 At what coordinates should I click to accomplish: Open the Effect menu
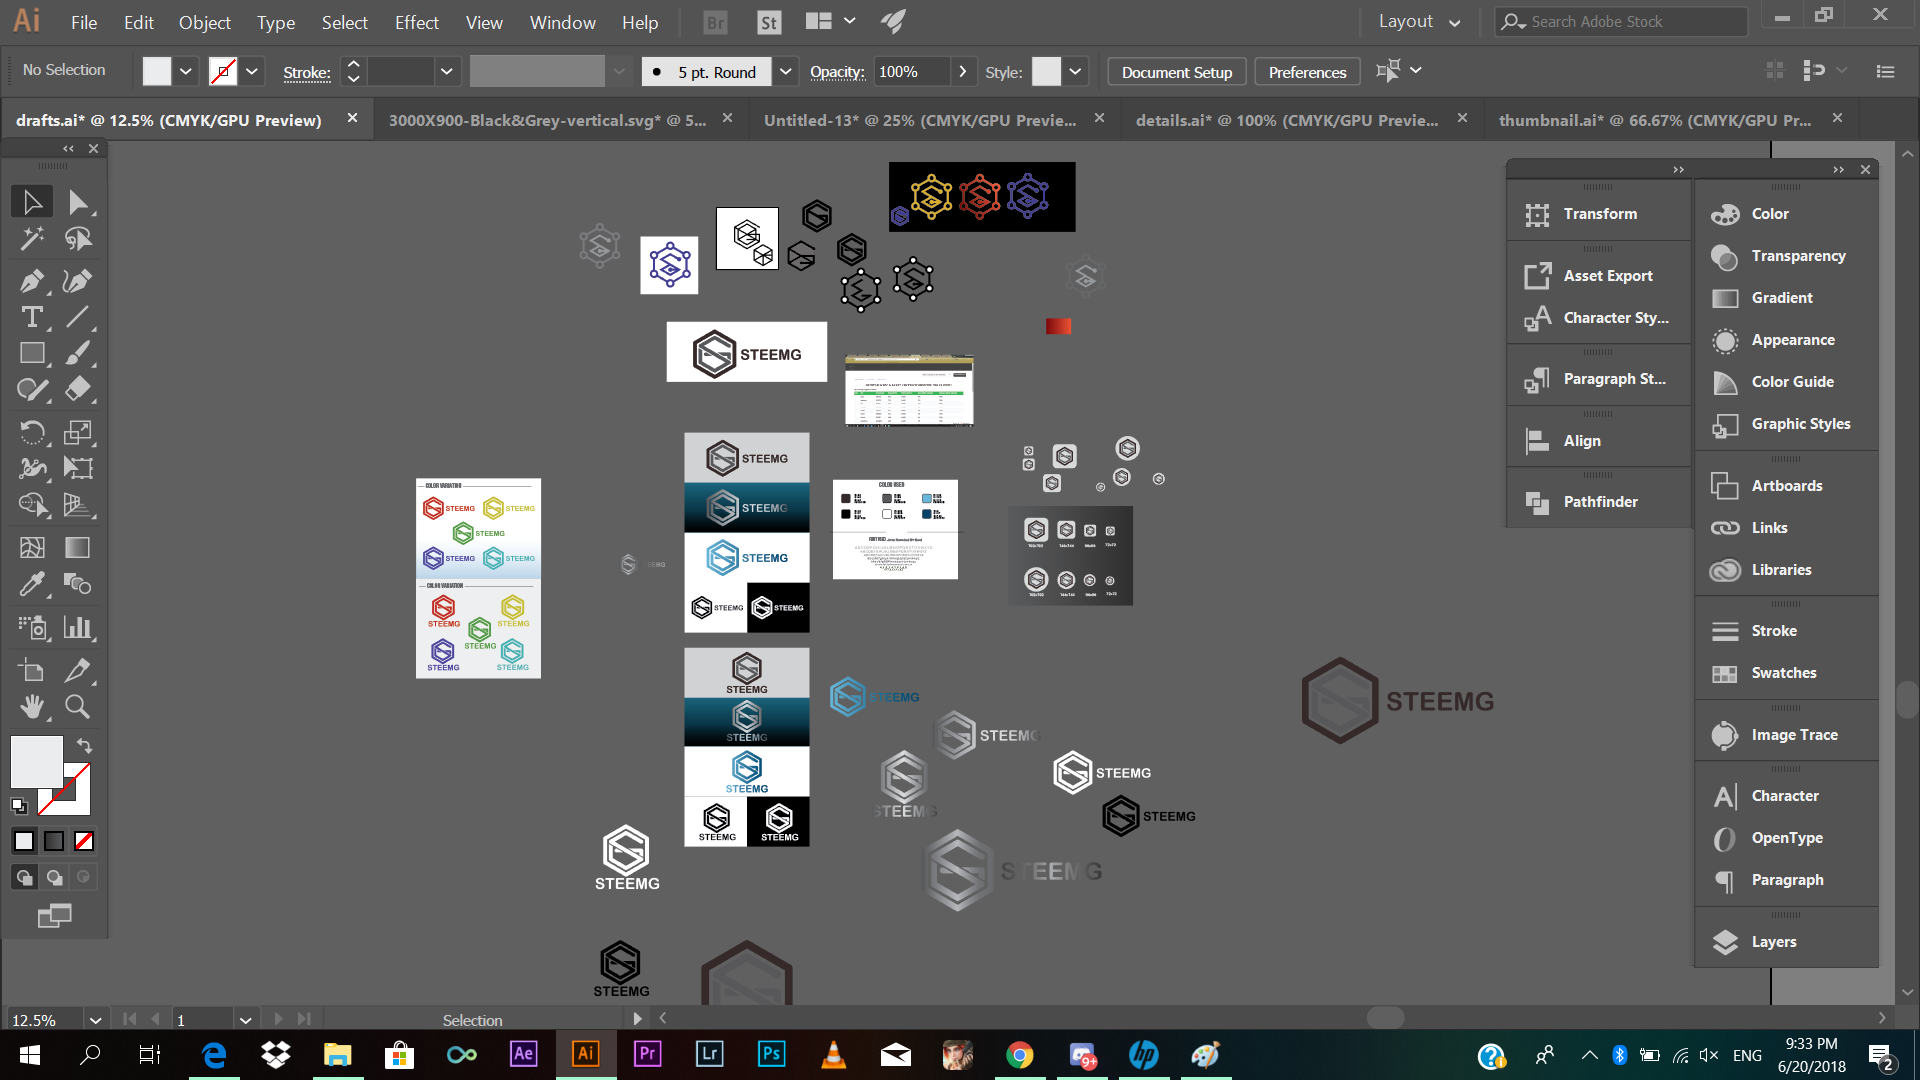[x=416, y=22]
